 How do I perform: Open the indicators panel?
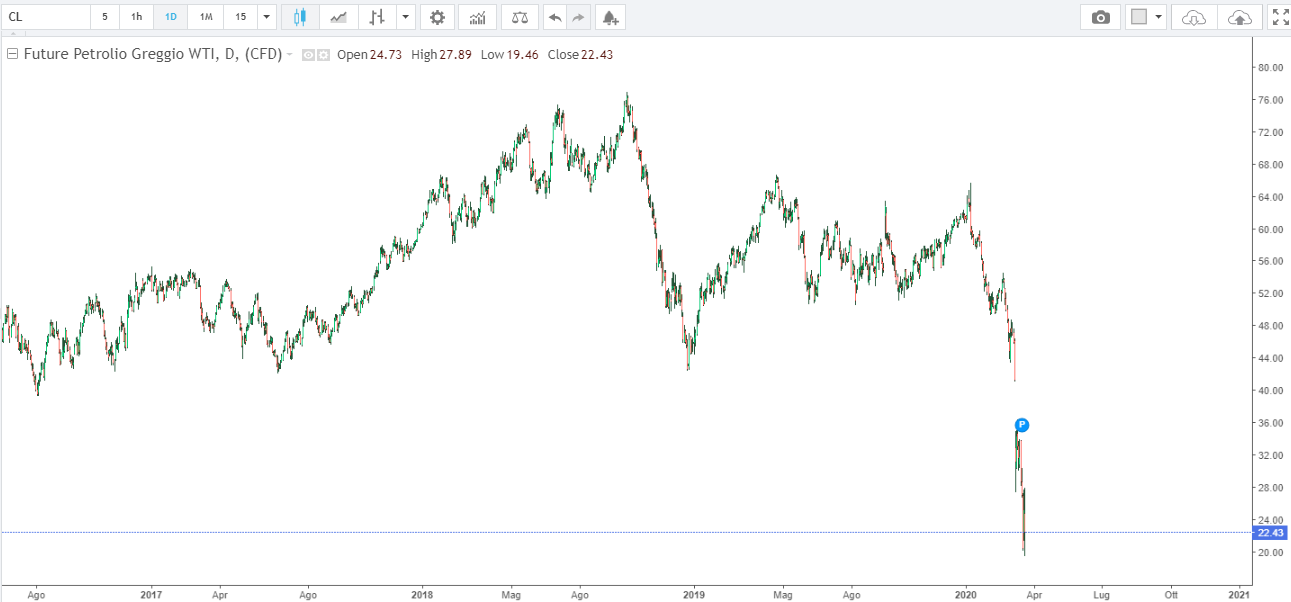[478, 17]
